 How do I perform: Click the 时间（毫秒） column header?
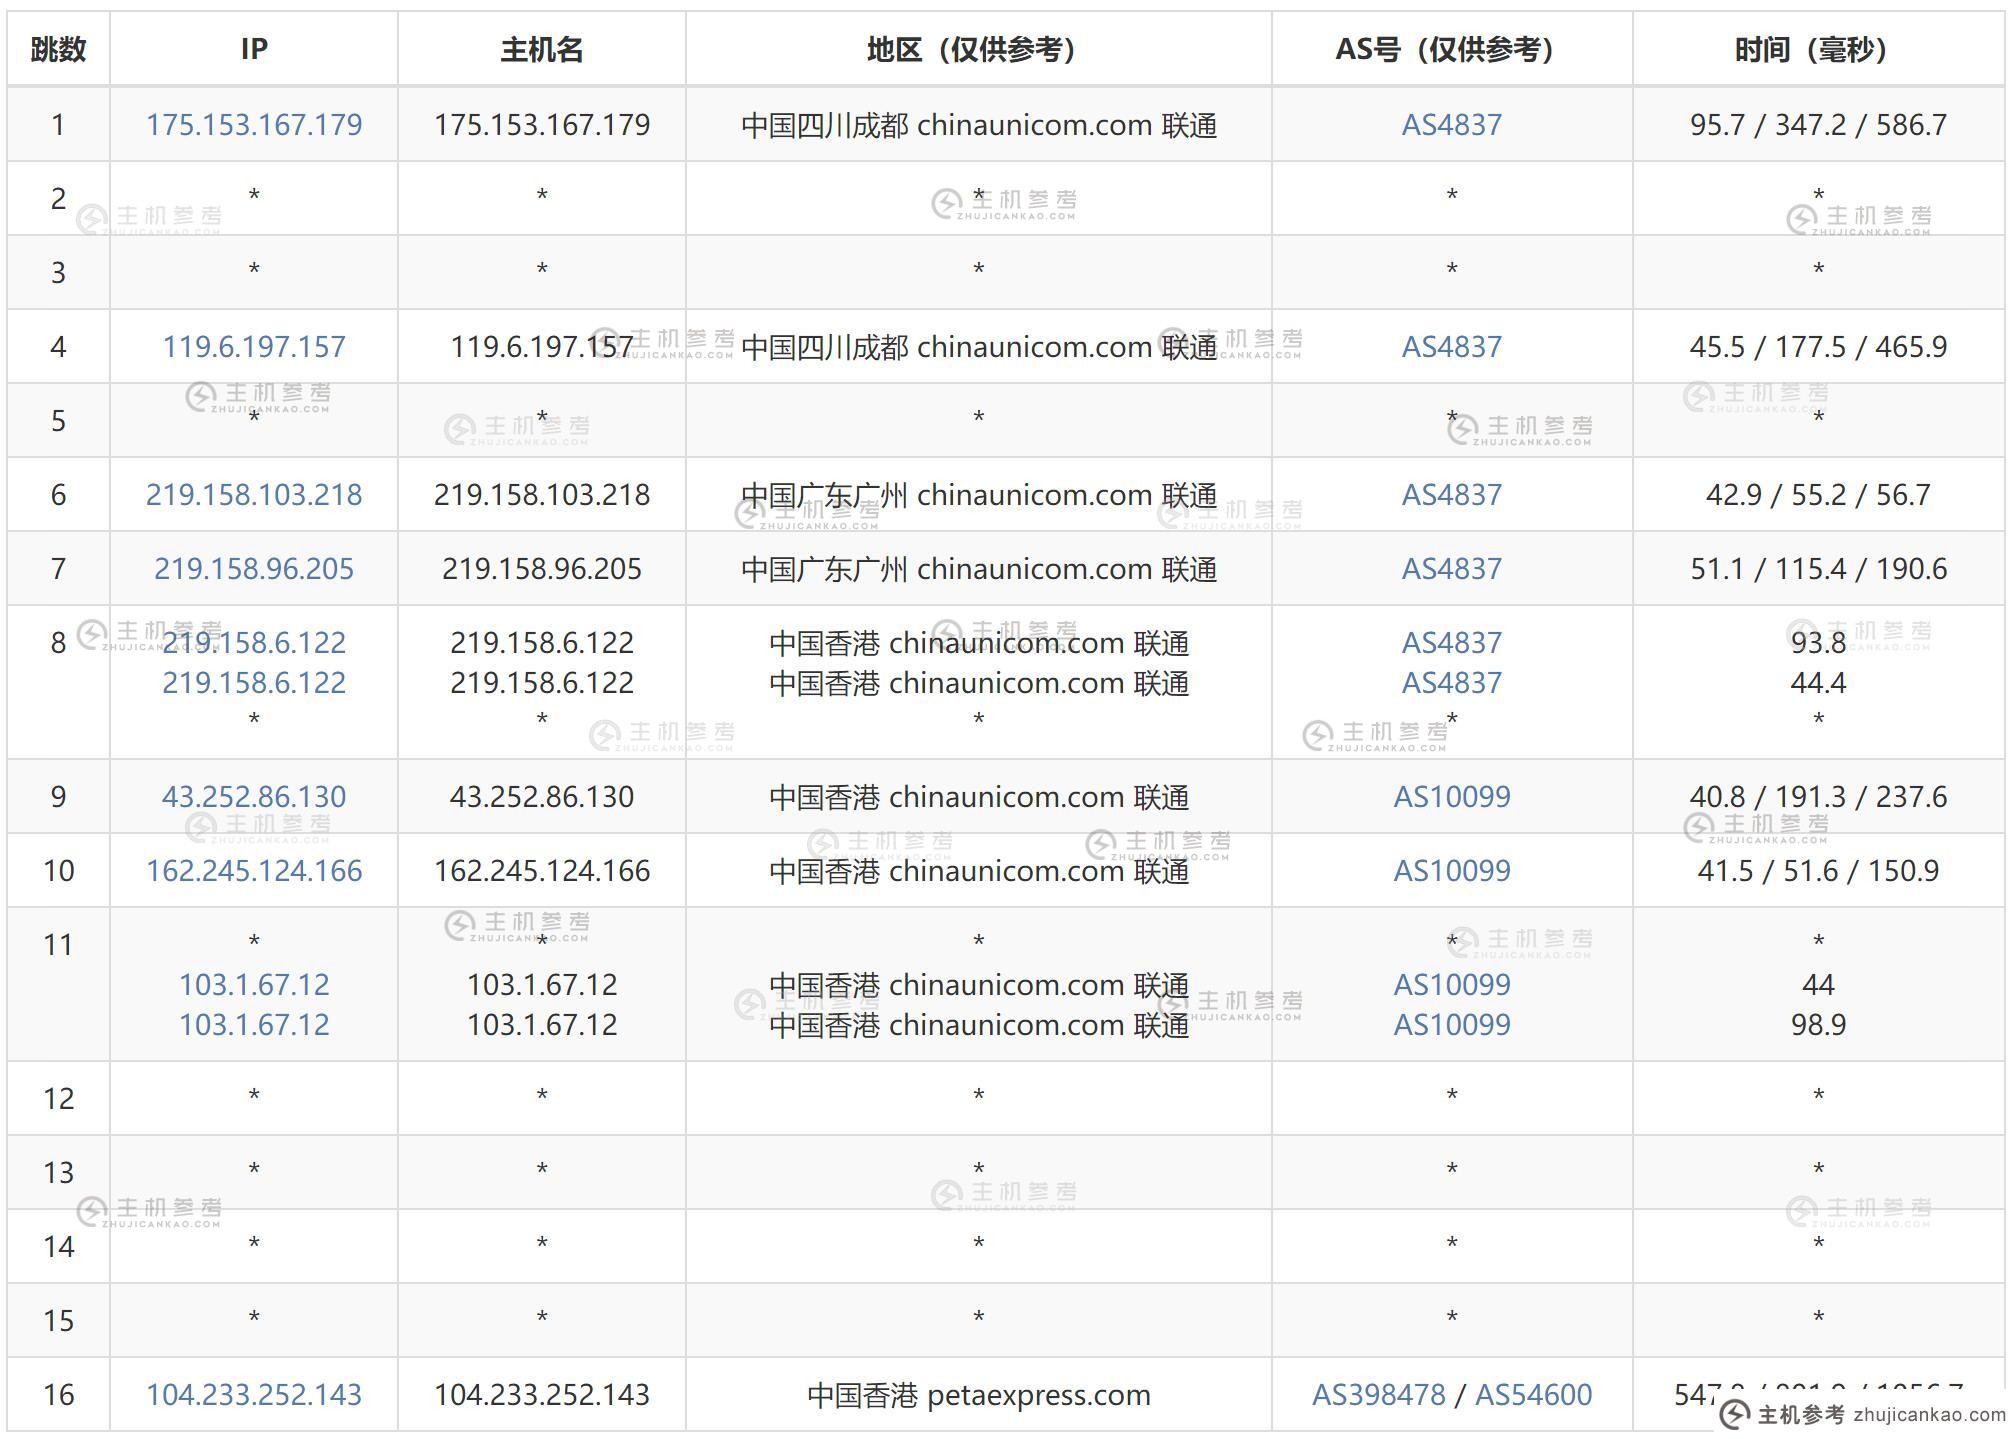(x=1818, y=49)
